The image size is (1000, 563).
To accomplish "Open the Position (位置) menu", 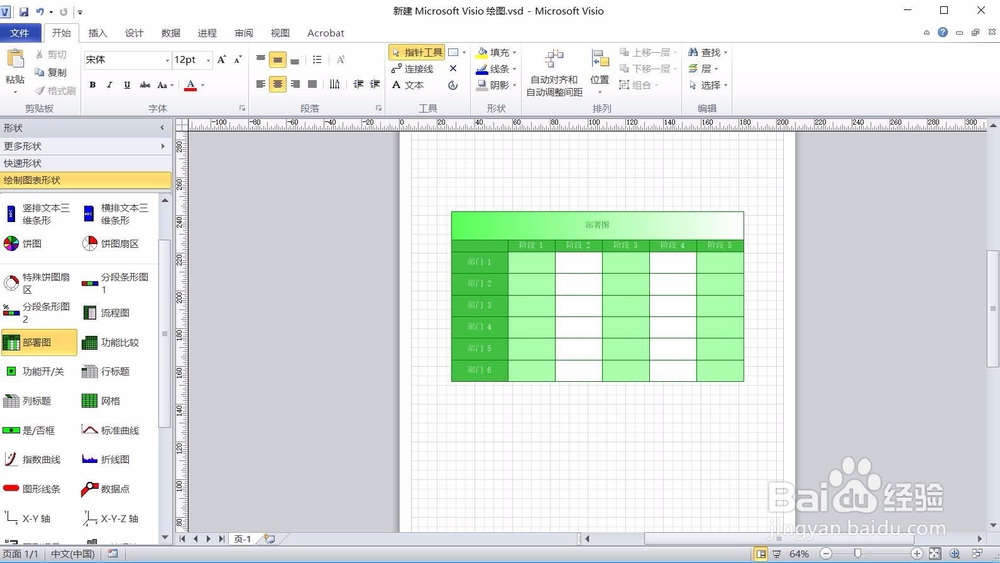I will (599, 73).
